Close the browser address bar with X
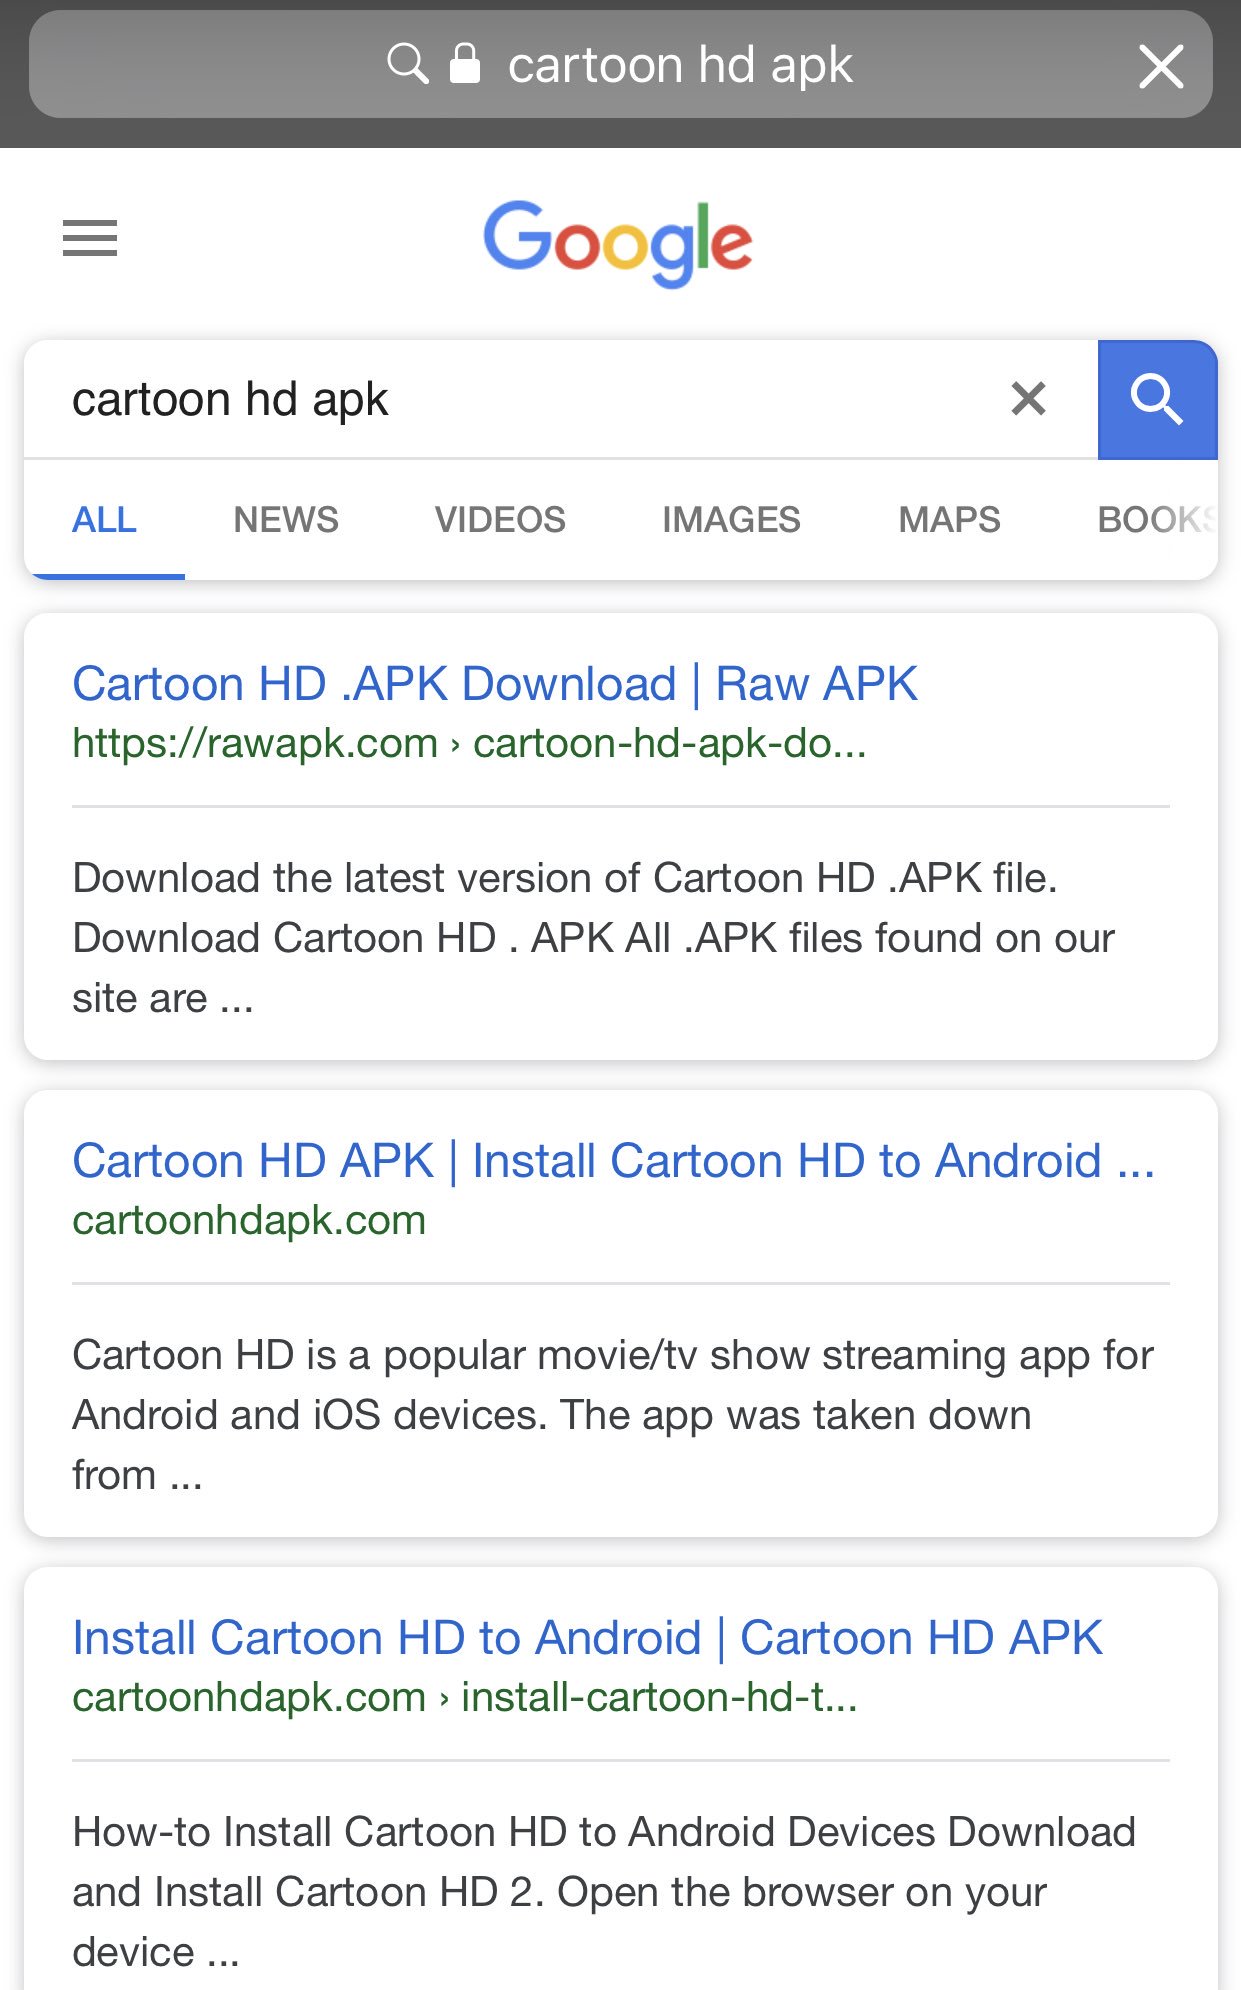 tap(1161, 66)
